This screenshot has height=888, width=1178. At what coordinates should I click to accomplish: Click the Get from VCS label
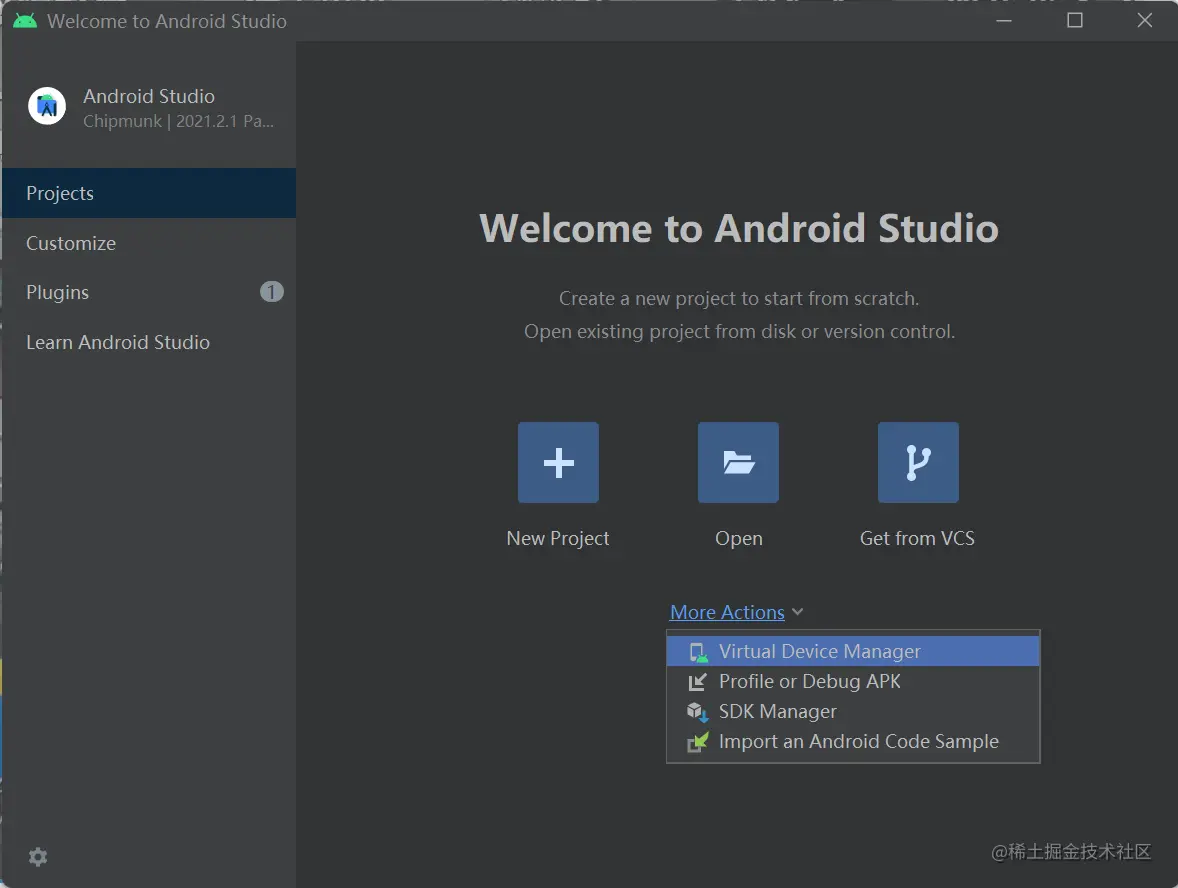[x=917, y=539]
